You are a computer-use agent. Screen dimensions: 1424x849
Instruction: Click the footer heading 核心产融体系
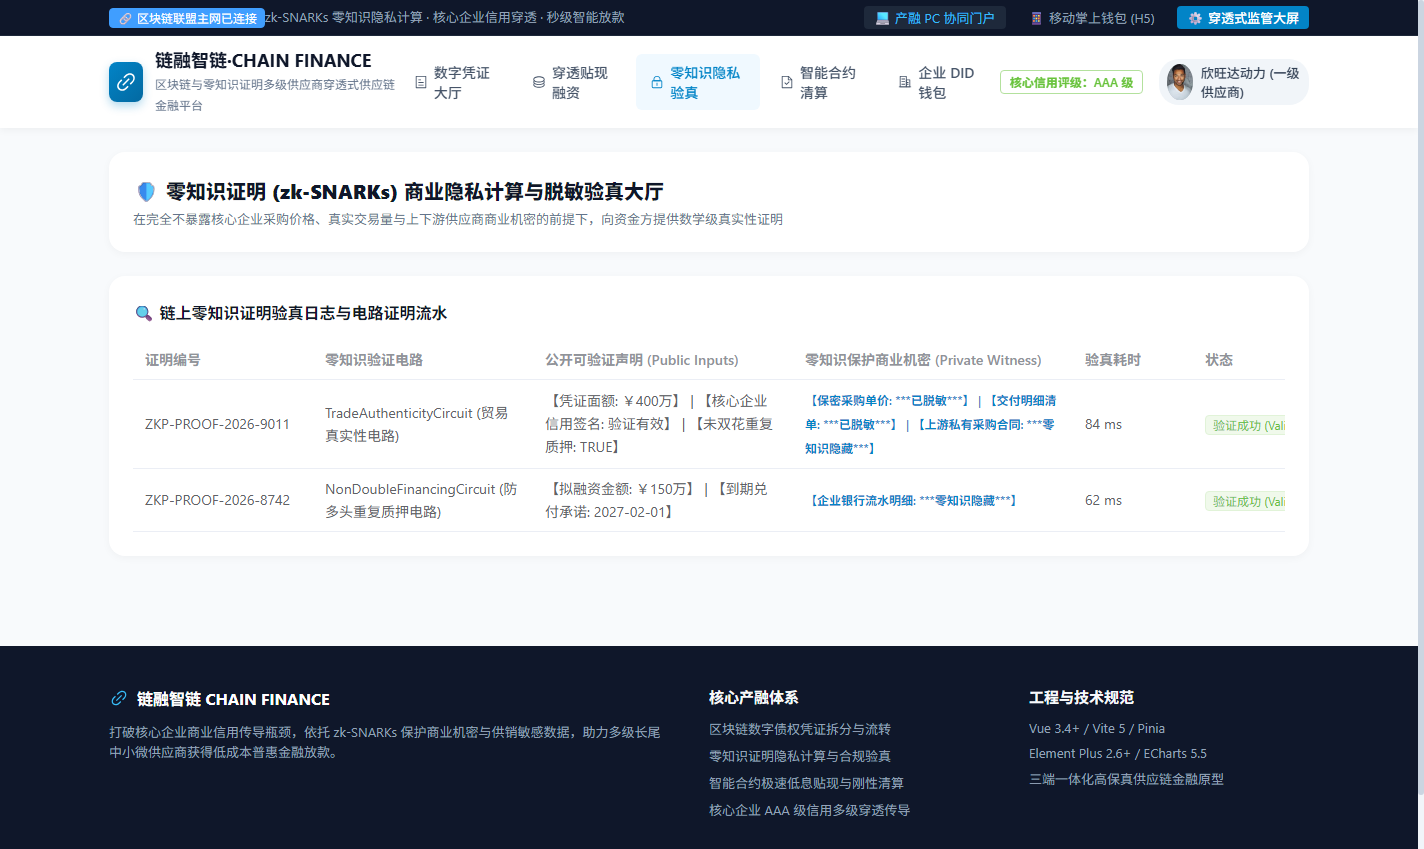point(753,697)
